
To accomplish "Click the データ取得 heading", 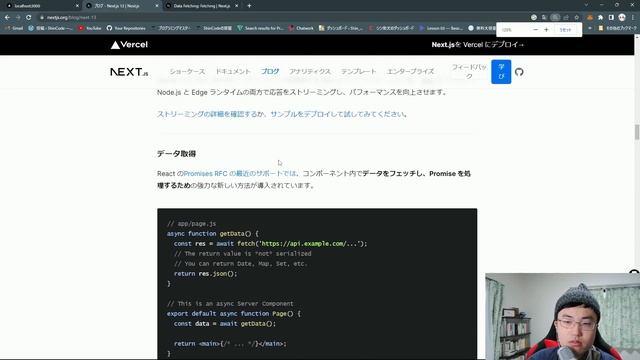I will pyautogui.click(x=176, y=153).
